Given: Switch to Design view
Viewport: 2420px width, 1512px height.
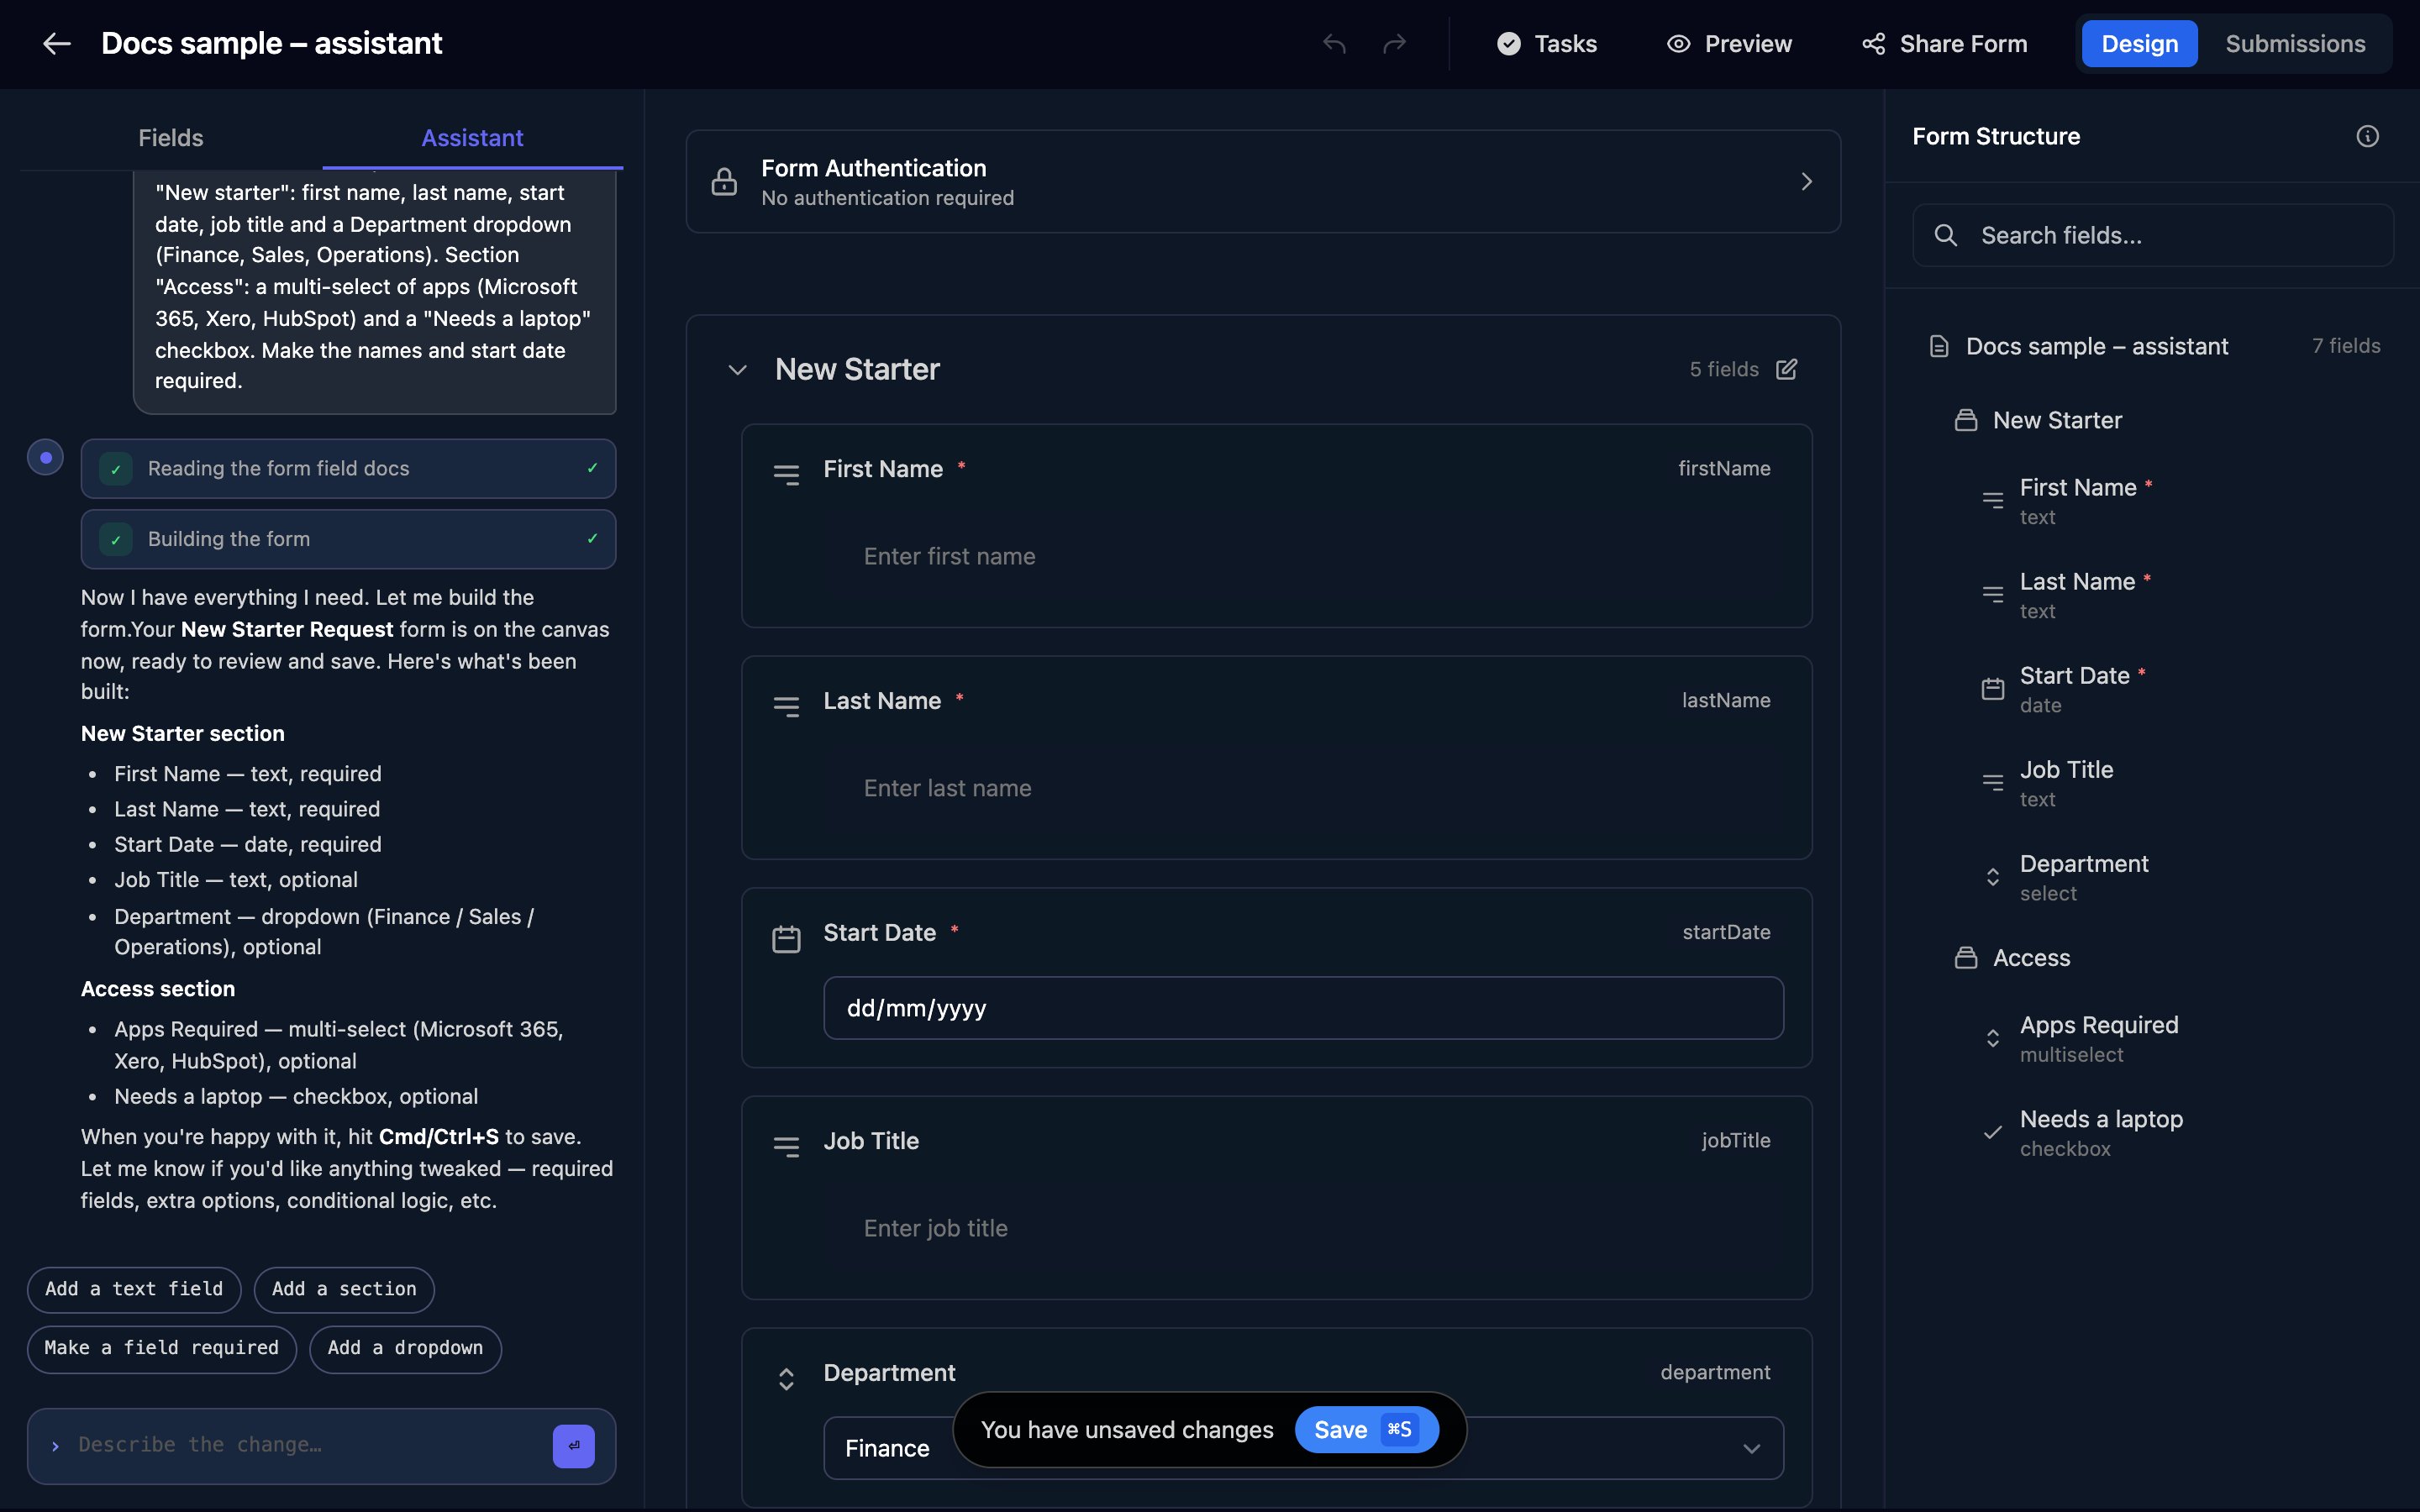Looking at the screenshot, I should point(2139,44).
